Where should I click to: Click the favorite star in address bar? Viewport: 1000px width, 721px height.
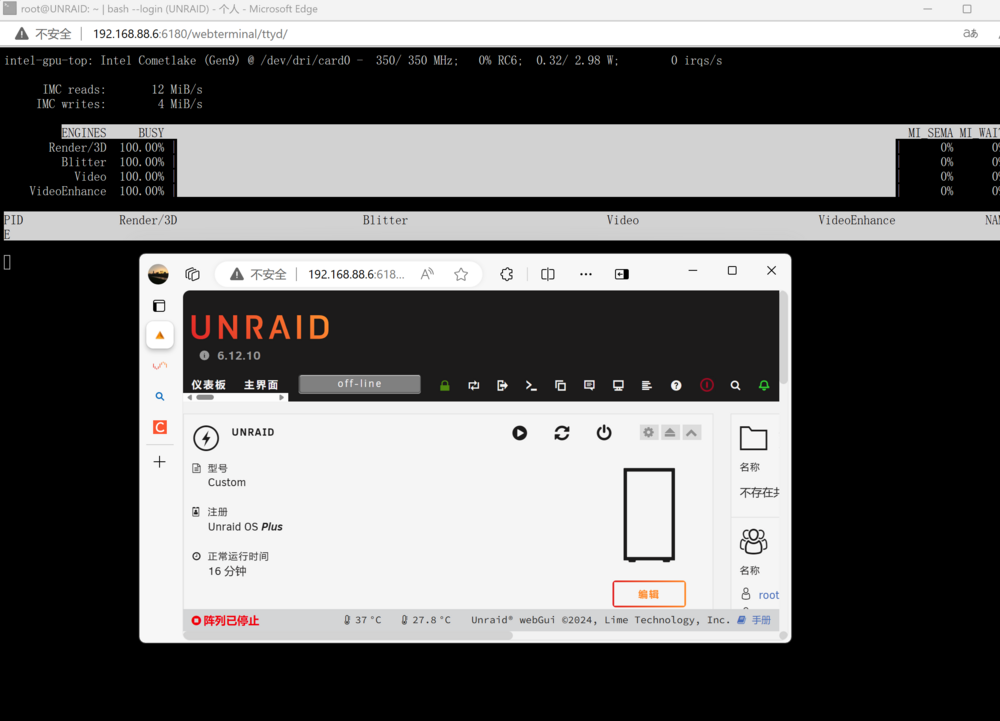coord(461,274)
